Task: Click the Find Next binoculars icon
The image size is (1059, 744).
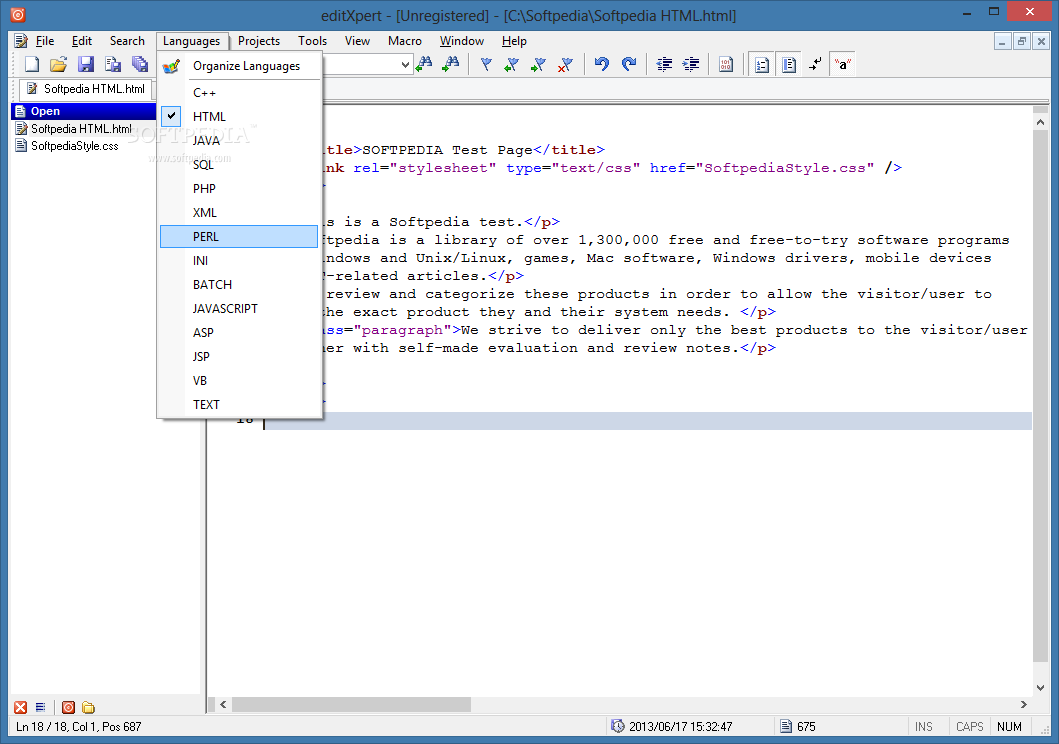Action: coord(451,64)
